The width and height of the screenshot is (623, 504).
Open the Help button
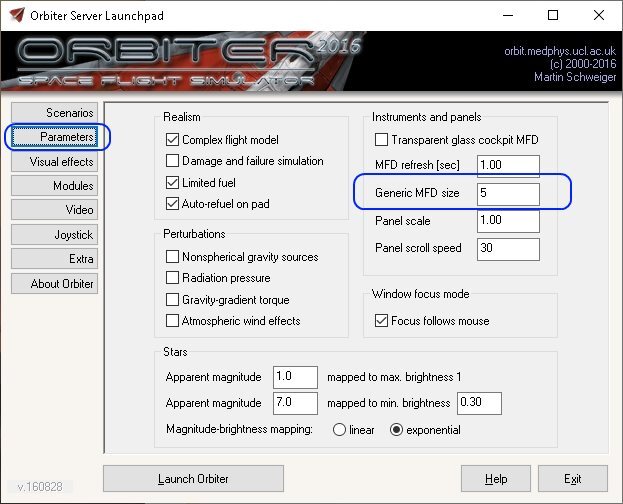coord(496,479)
